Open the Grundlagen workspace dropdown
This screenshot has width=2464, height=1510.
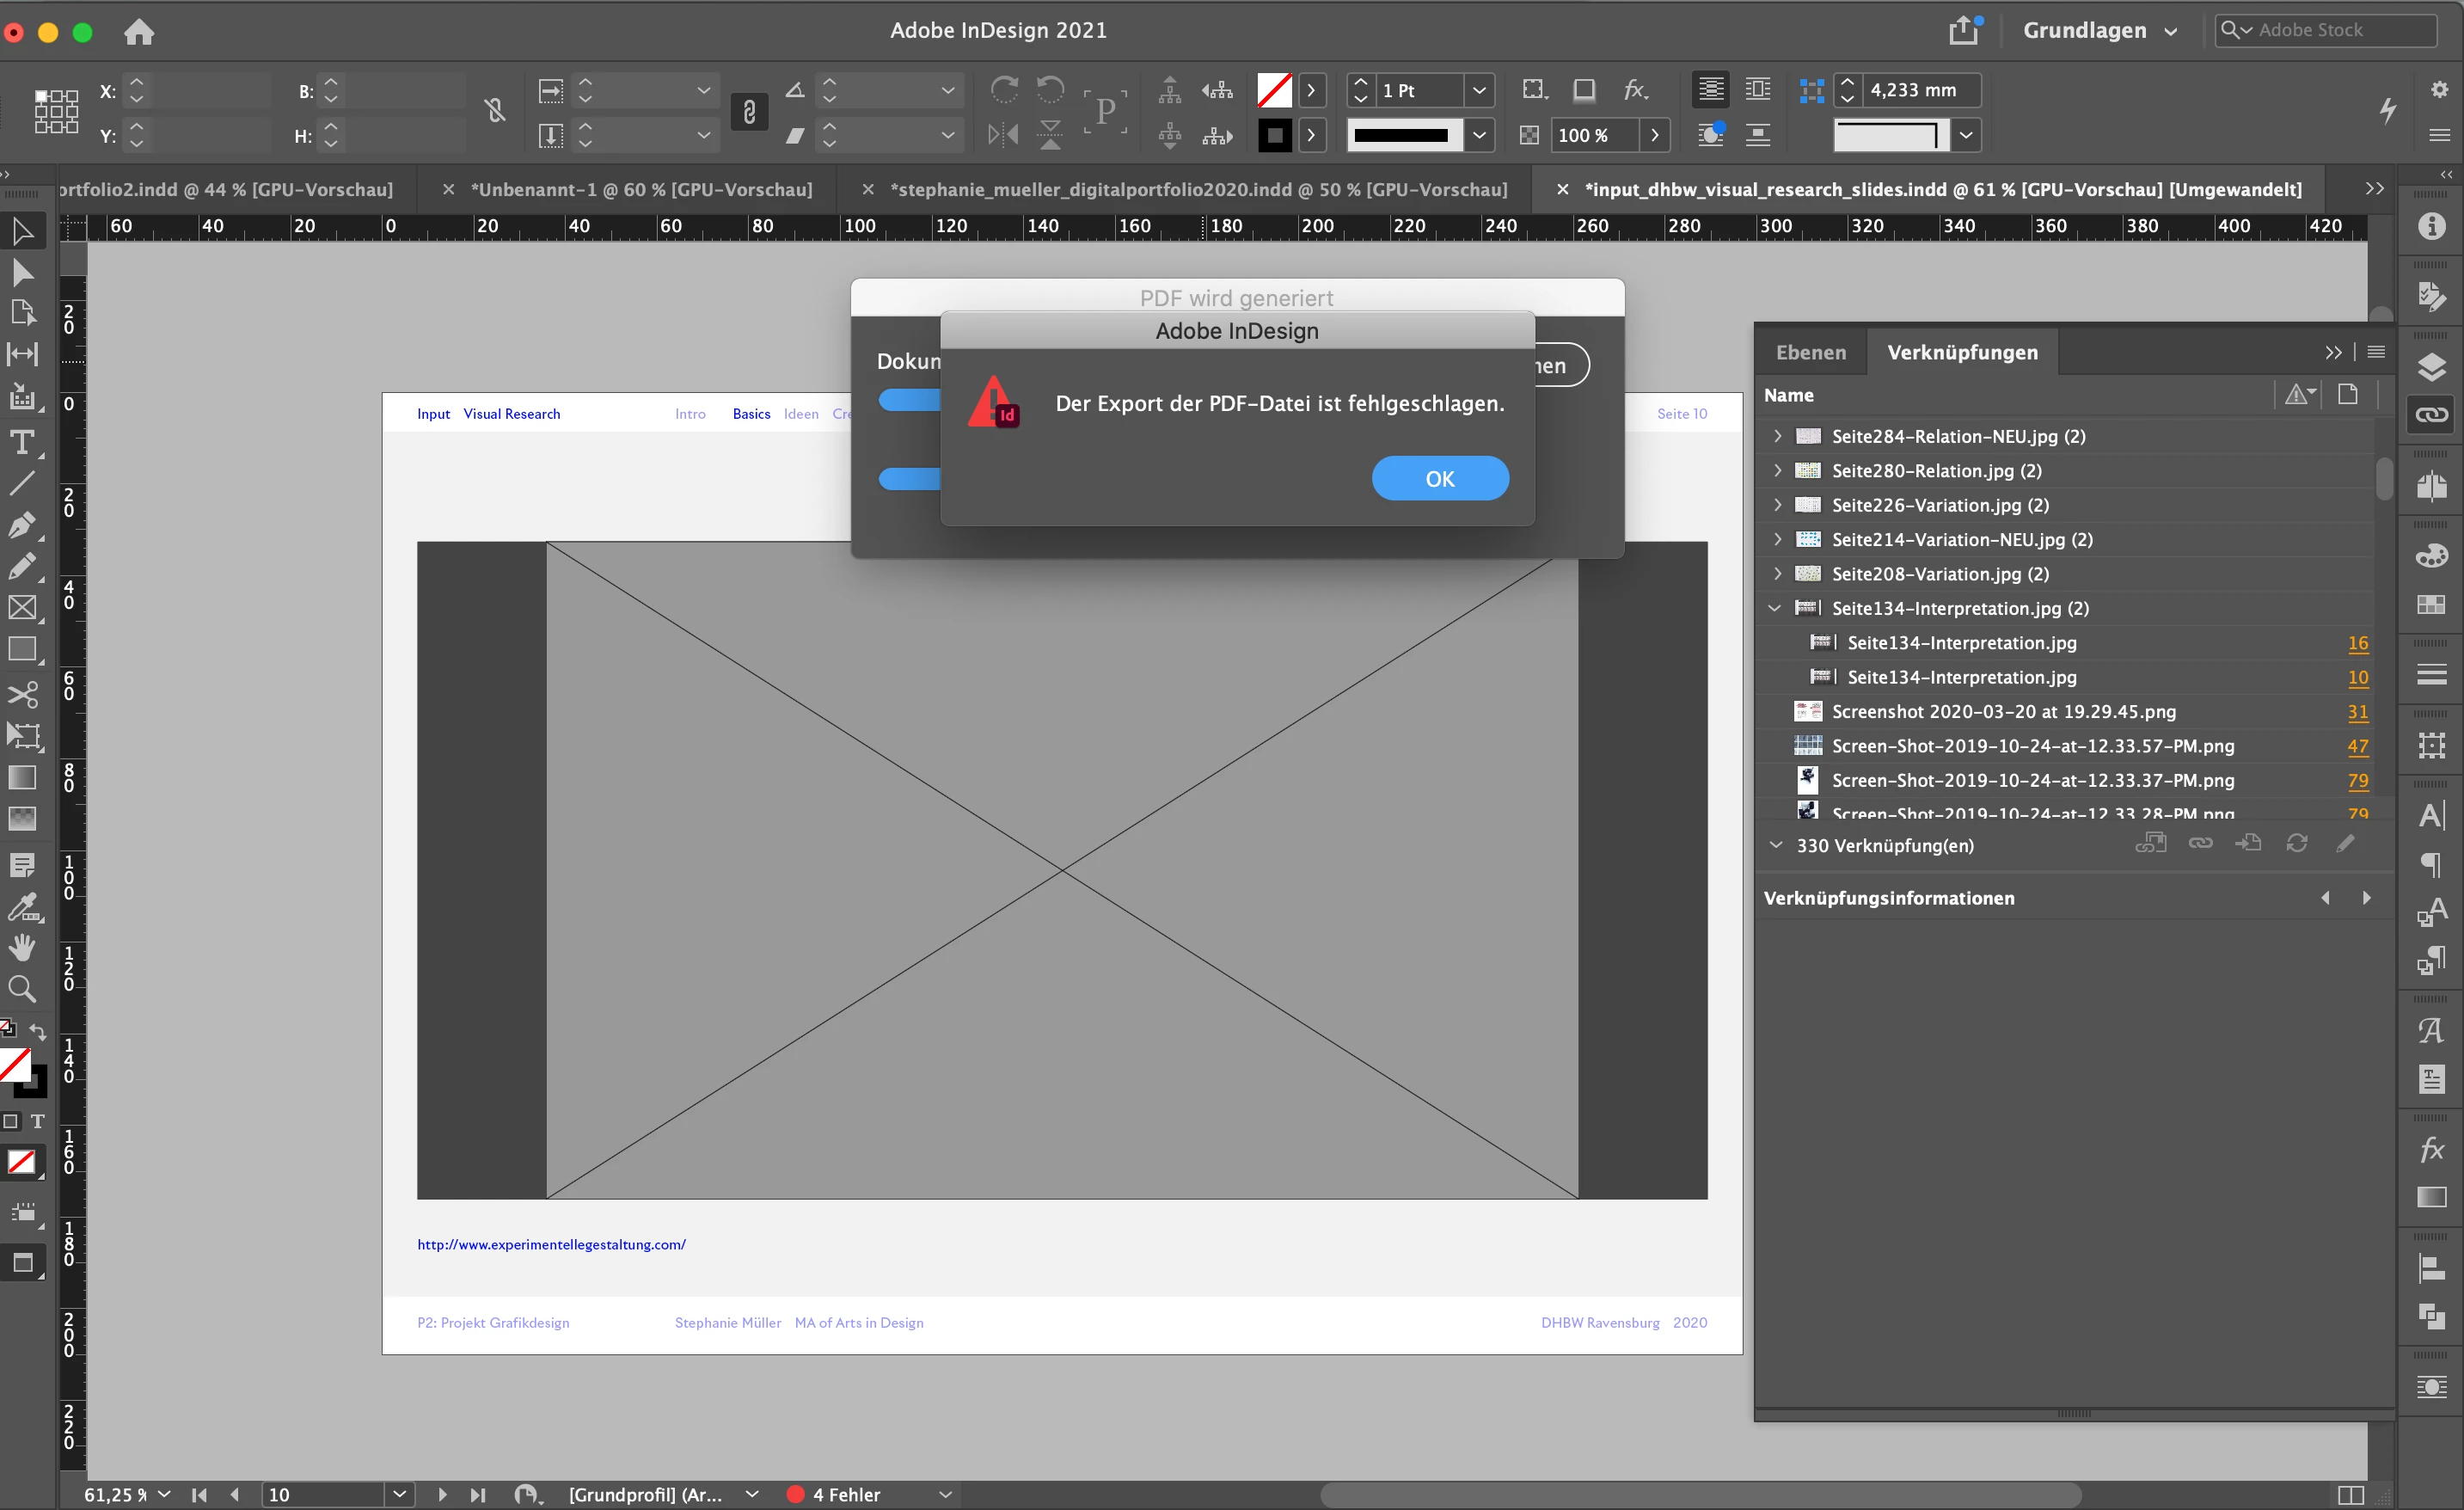pyautogui.click(x=2099, y=31)
